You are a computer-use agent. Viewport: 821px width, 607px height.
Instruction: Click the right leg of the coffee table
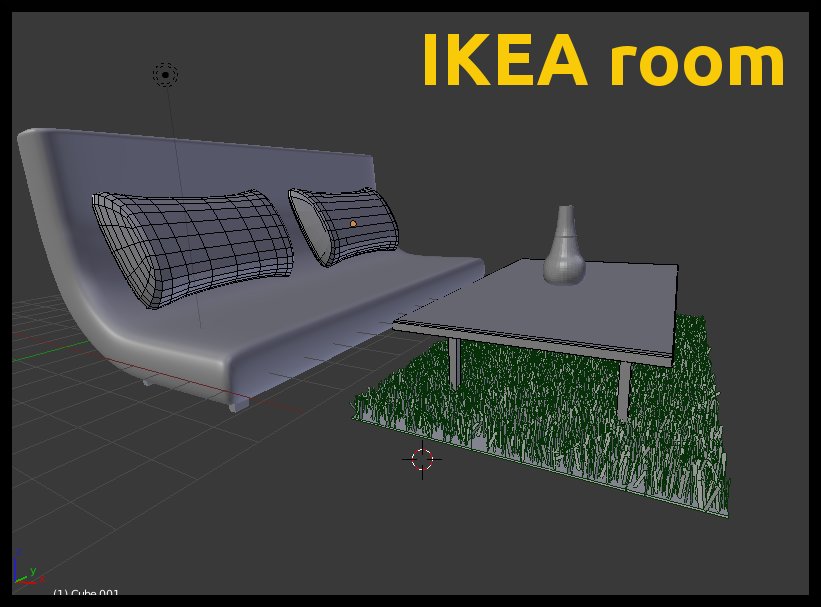(623, 390)
